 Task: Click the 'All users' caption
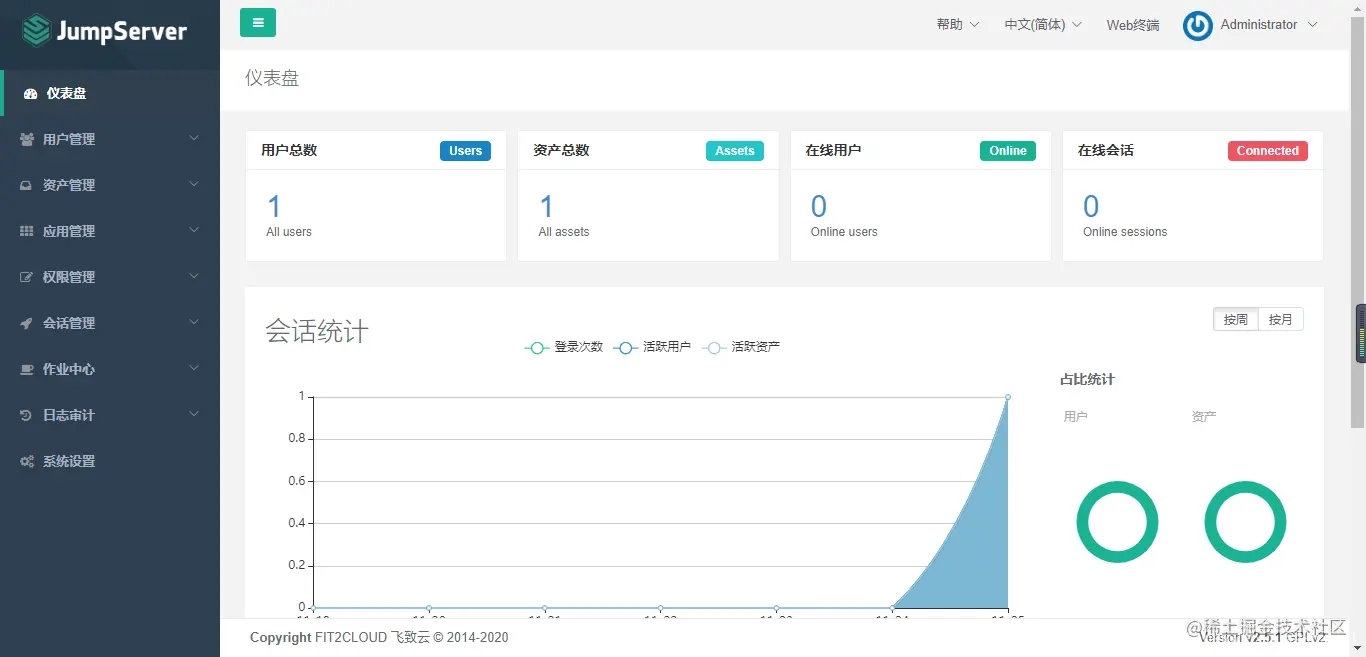[x=289, y=232]
